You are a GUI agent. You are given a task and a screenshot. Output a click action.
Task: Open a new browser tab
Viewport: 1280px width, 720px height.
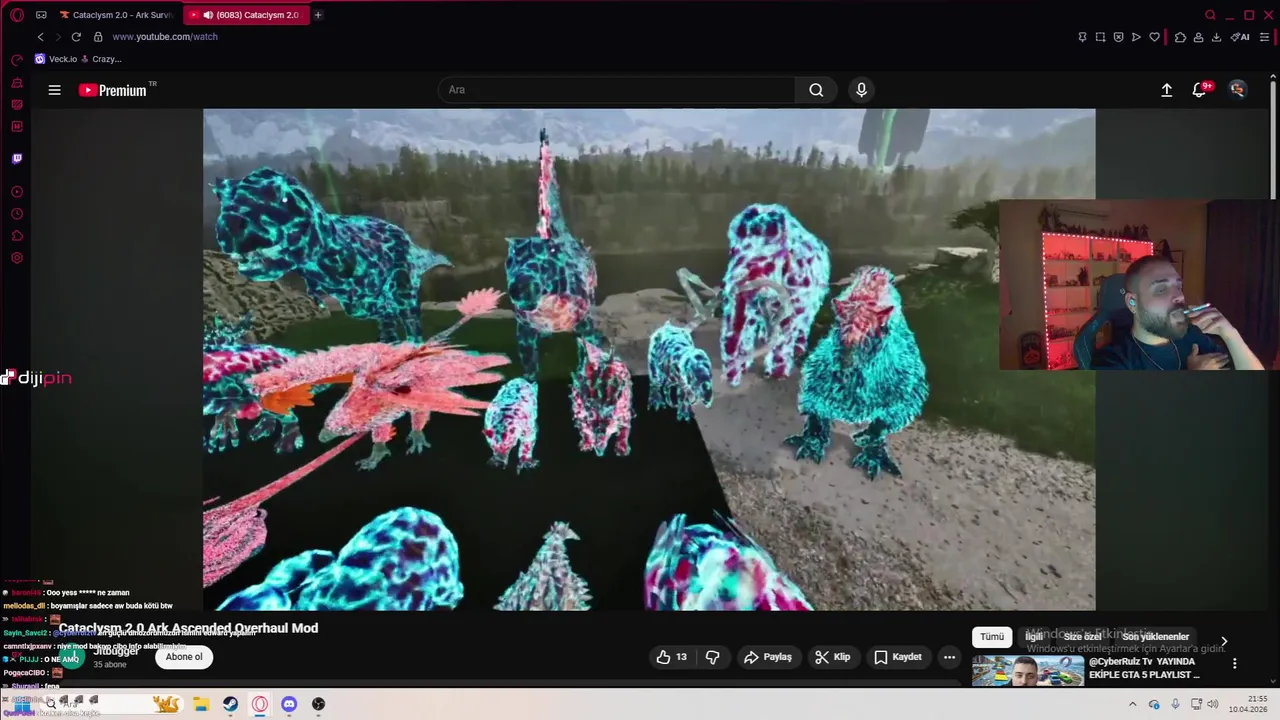[x=318, y=15]
